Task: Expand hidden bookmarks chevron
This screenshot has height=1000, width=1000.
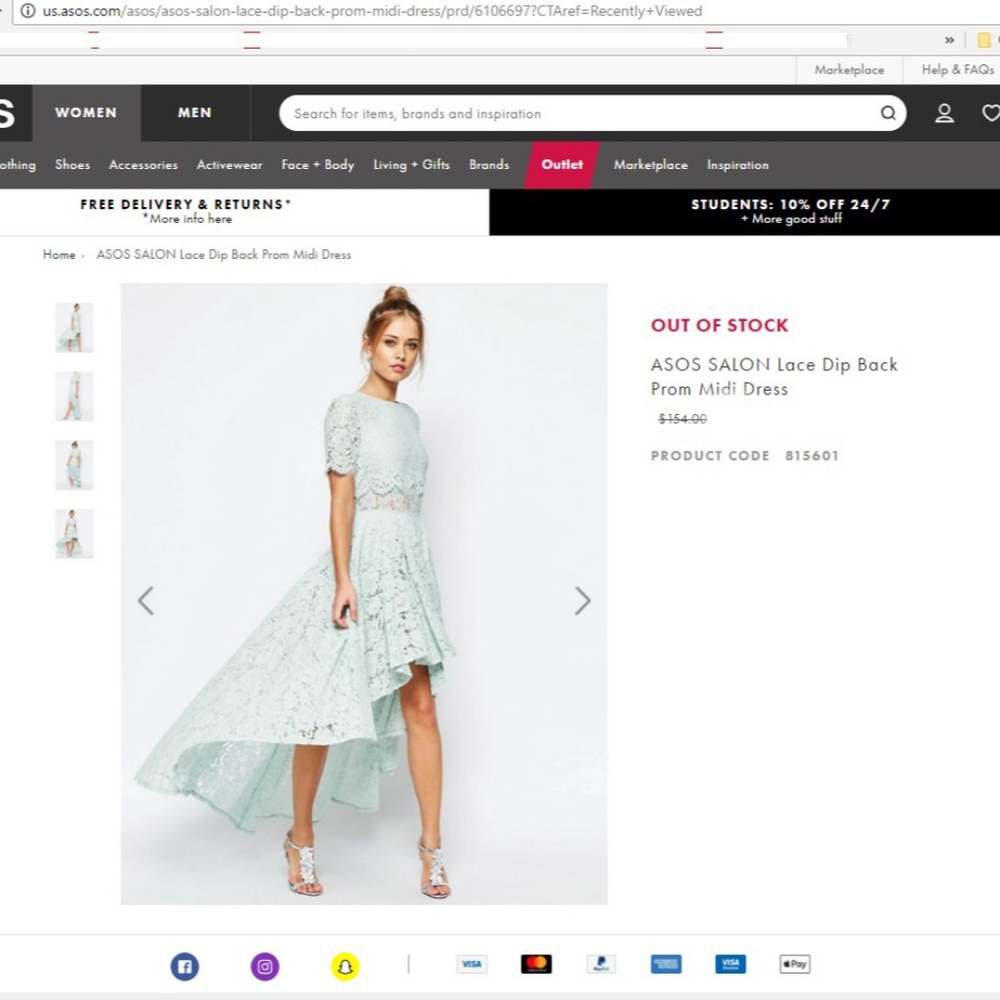Action: click(x=950, y=40)
